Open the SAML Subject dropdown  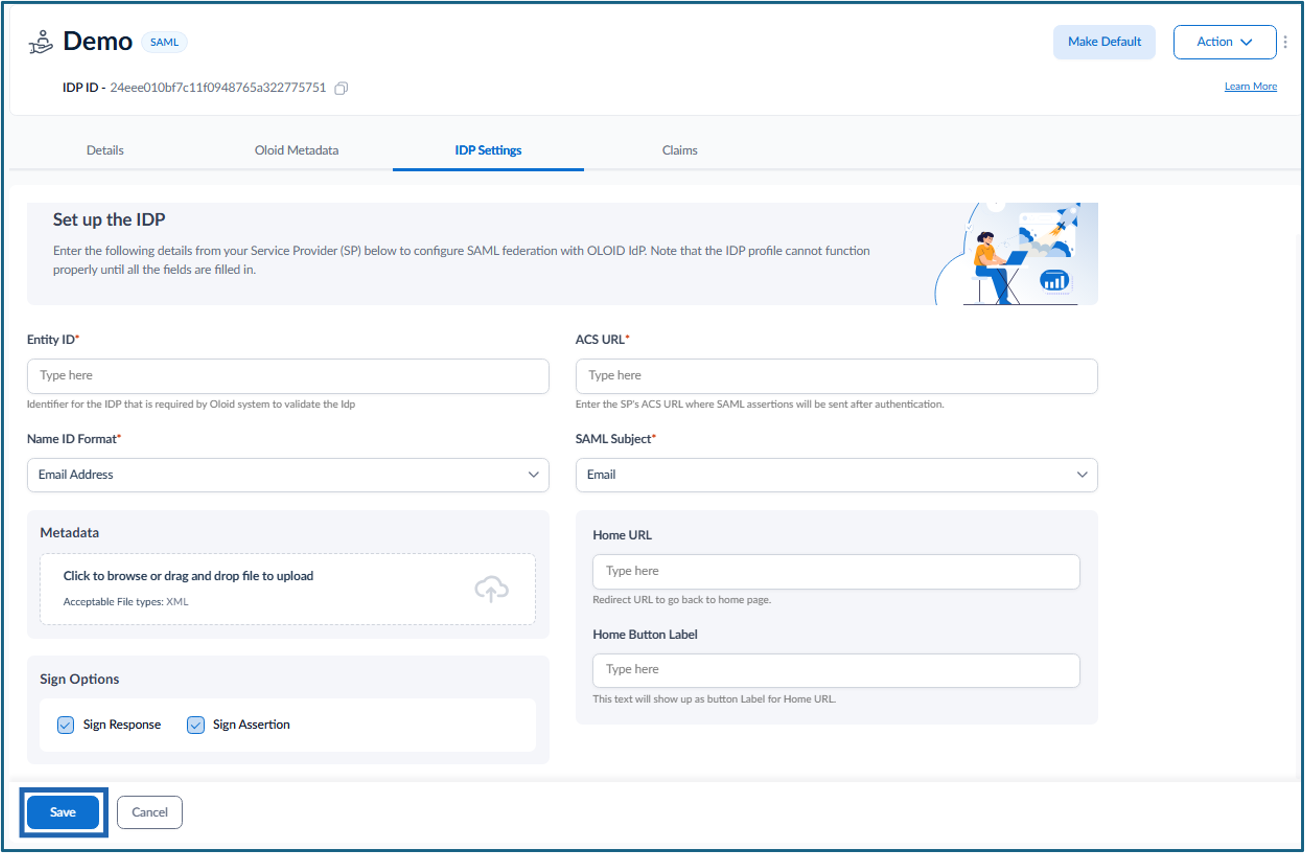tap(837, 475)
